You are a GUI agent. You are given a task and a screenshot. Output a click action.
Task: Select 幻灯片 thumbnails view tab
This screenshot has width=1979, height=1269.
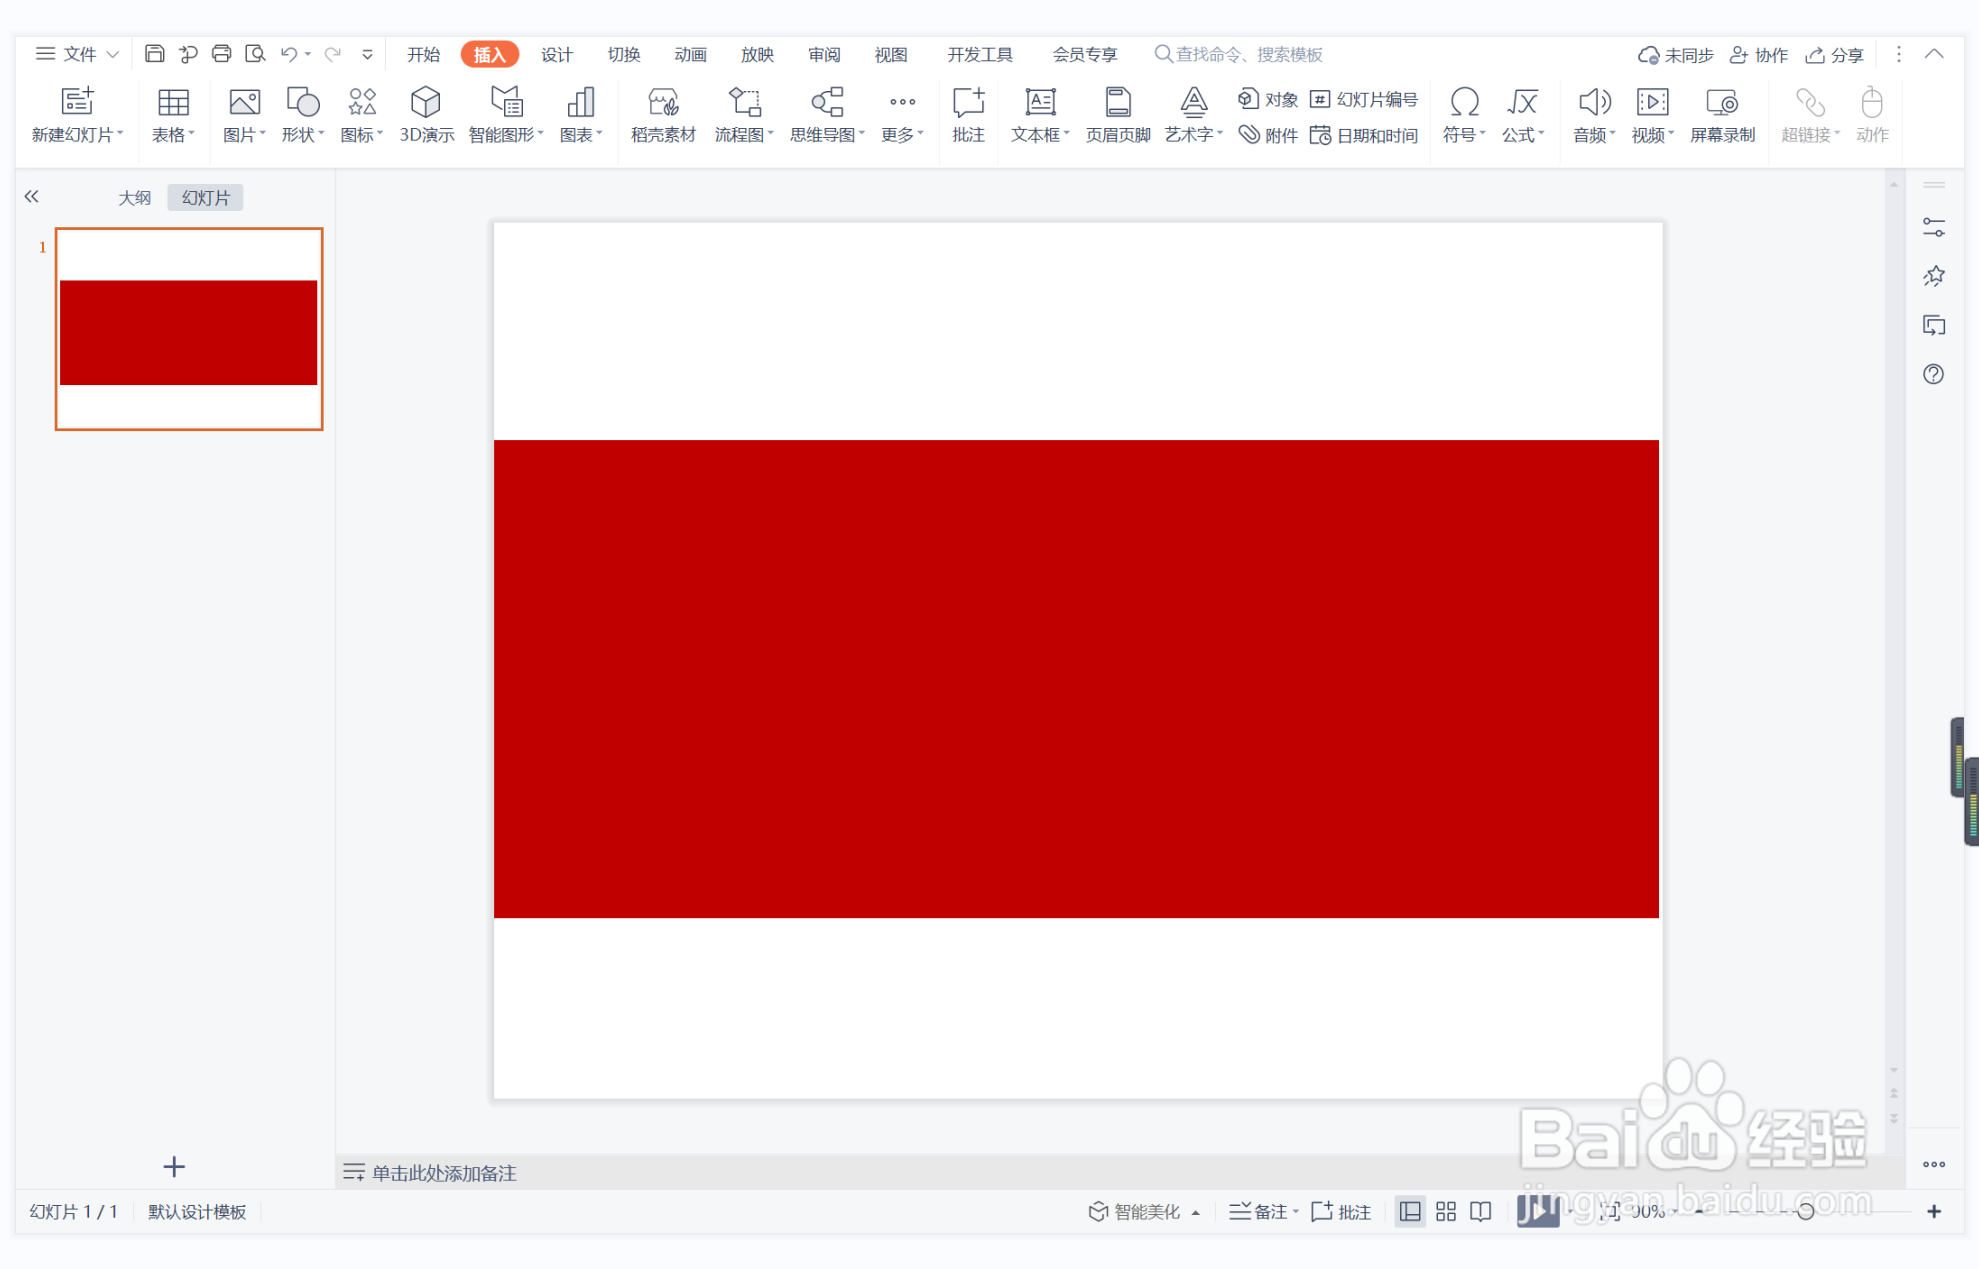[206, 197]
